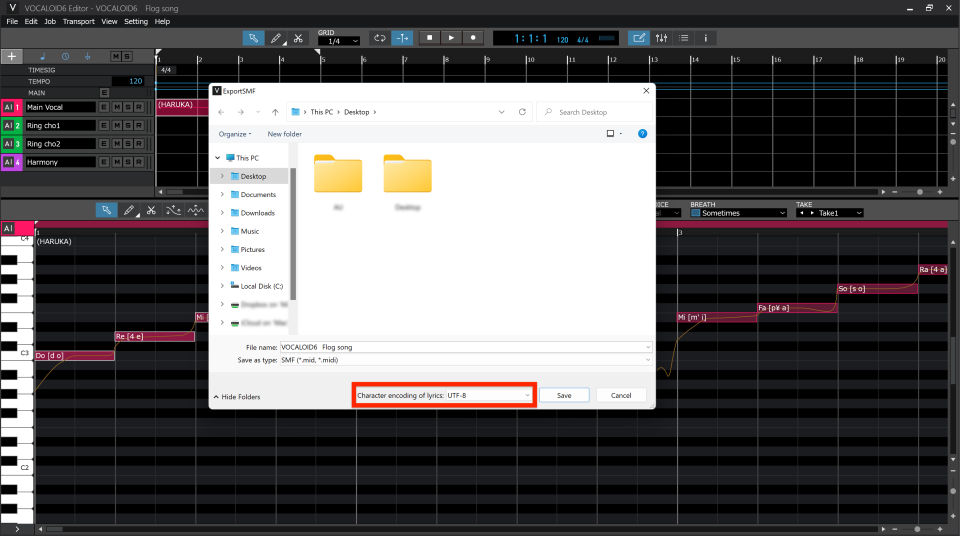Open character encoding UTF-8 dropdown
960x536 pixels.
coord(489,396)
